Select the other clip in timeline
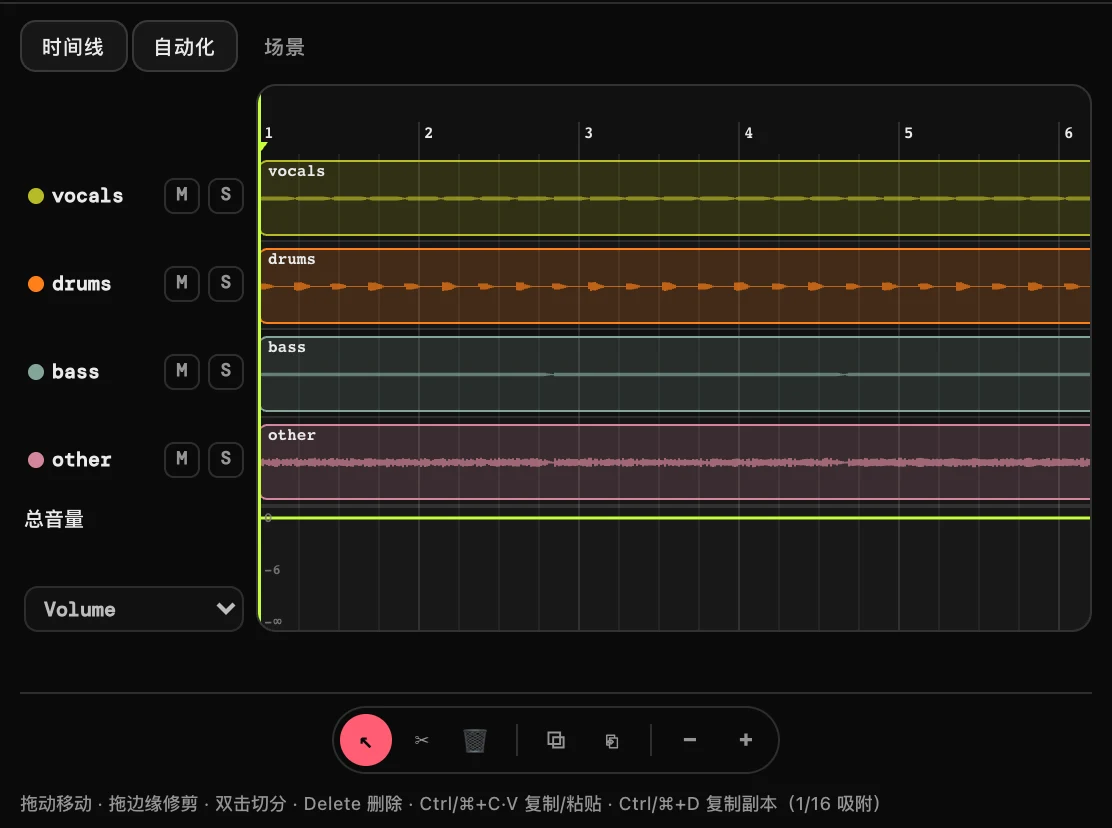This screenshot has width=1112, height=828. tap(675, 461)
